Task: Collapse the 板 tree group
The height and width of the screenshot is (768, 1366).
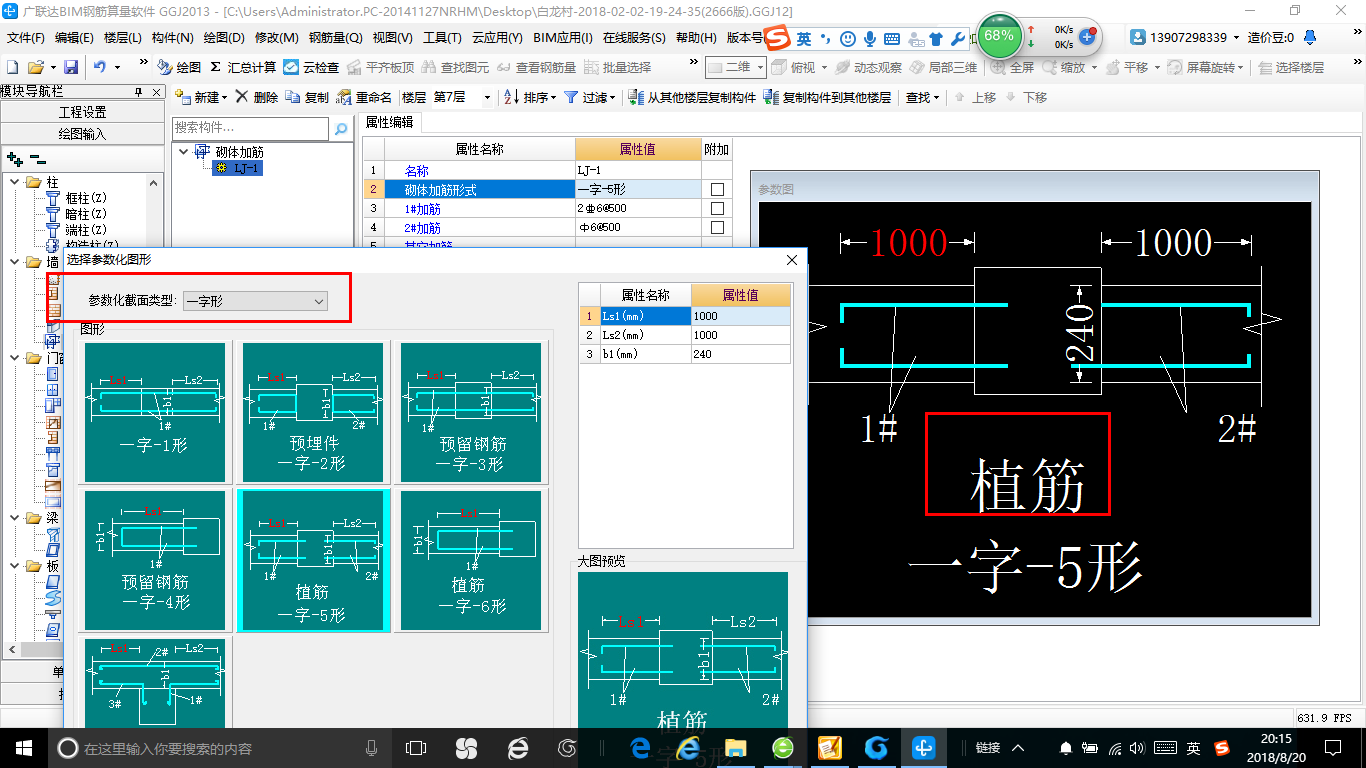Action: coord(15,566)
